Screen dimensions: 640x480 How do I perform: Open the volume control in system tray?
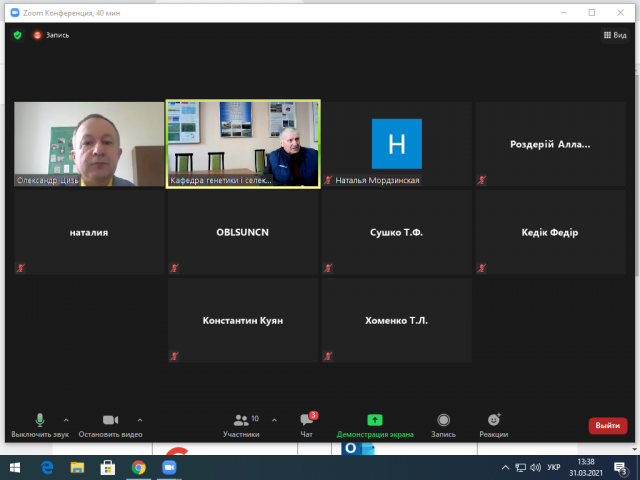[x=535, y=467]
